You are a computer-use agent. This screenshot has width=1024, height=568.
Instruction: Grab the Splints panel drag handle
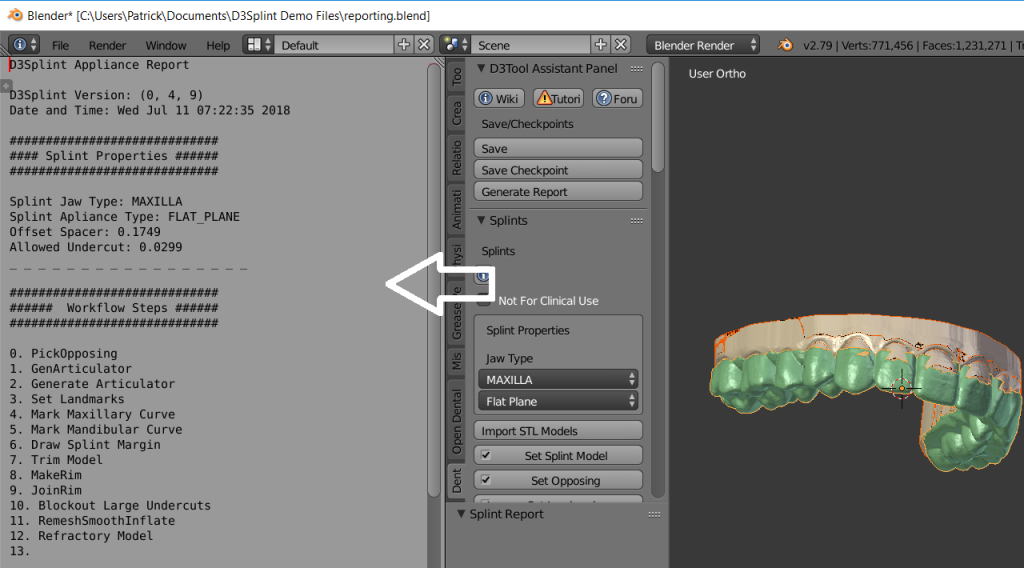[x=637, y=221]
